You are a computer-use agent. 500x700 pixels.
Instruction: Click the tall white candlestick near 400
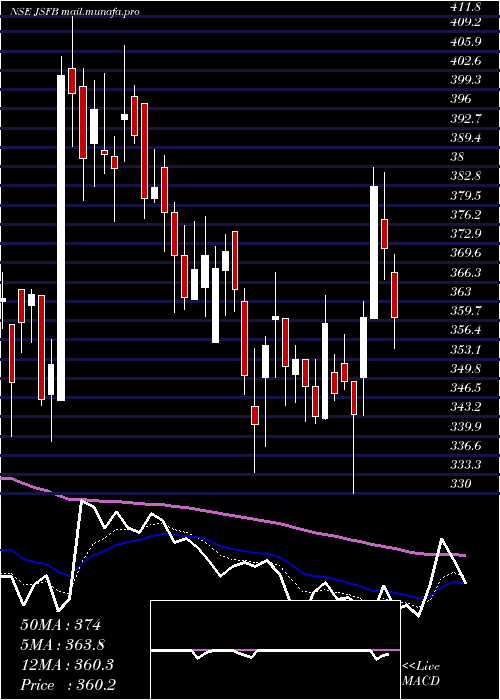[x=61, y=238]
